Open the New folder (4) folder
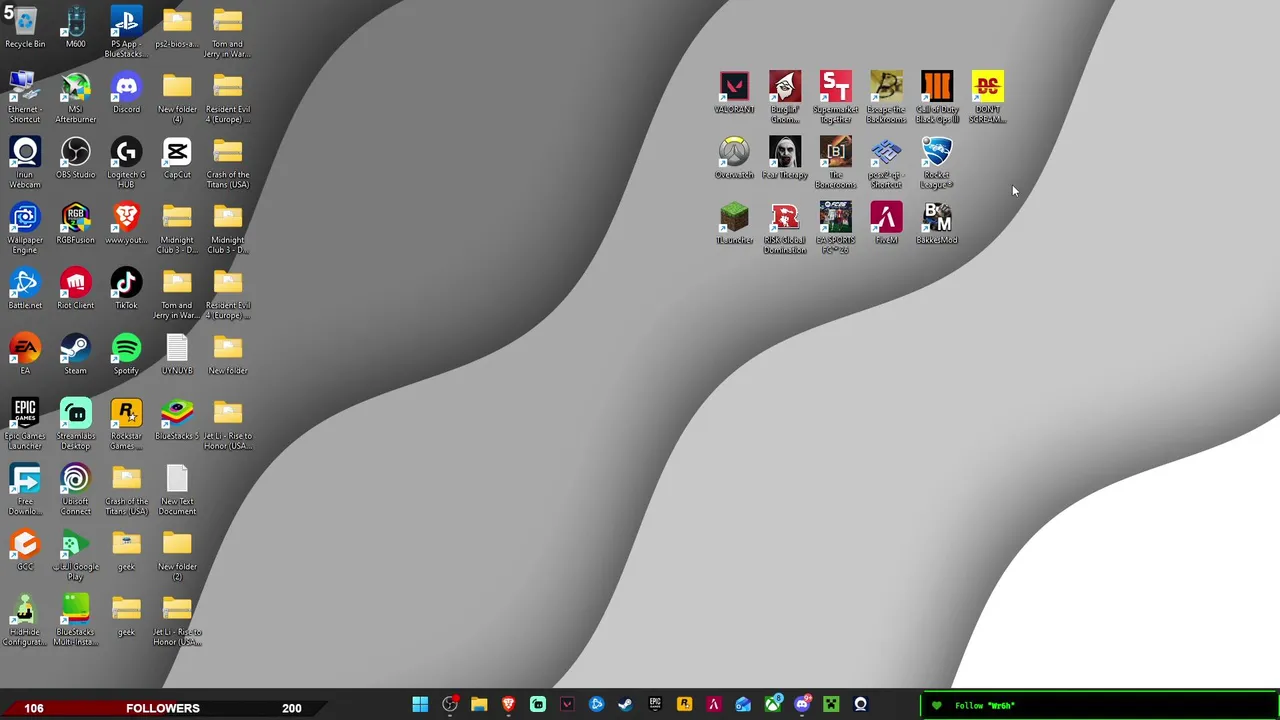This screenshot has height=720, width=1280. click(x=177, y=98)
